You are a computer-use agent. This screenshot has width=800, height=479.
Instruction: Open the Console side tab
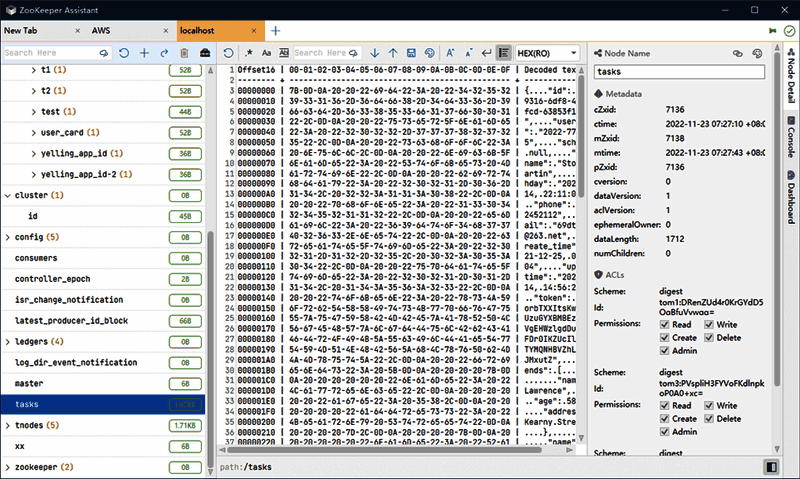[791, 137]
